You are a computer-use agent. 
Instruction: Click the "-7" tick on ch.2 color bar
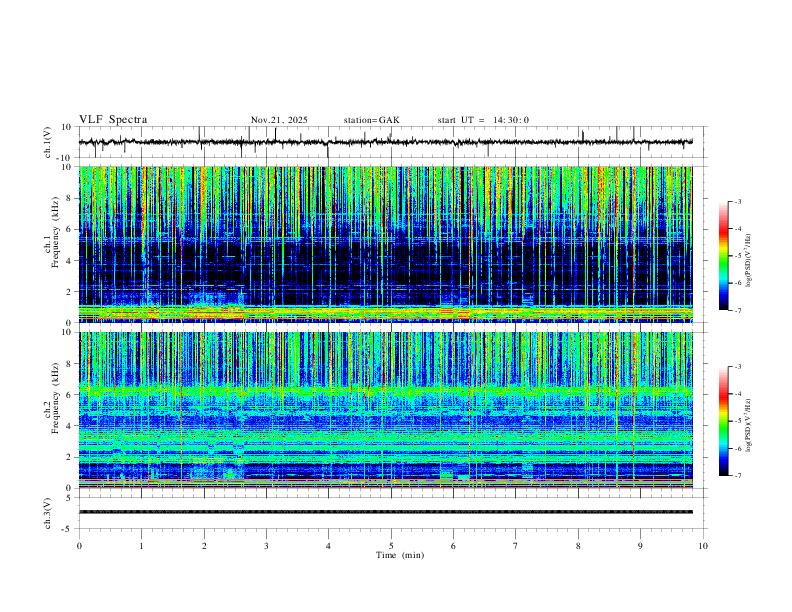pos(737,475)
